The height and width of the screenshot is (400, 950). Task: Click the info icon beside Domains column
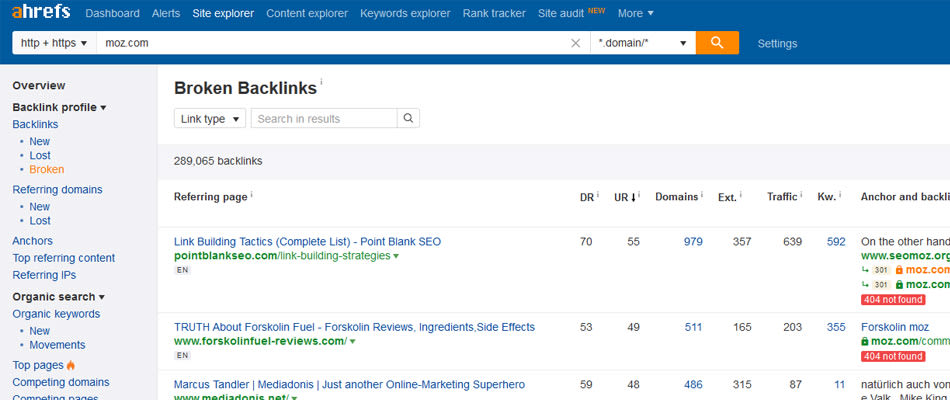[x=702, y=195]
